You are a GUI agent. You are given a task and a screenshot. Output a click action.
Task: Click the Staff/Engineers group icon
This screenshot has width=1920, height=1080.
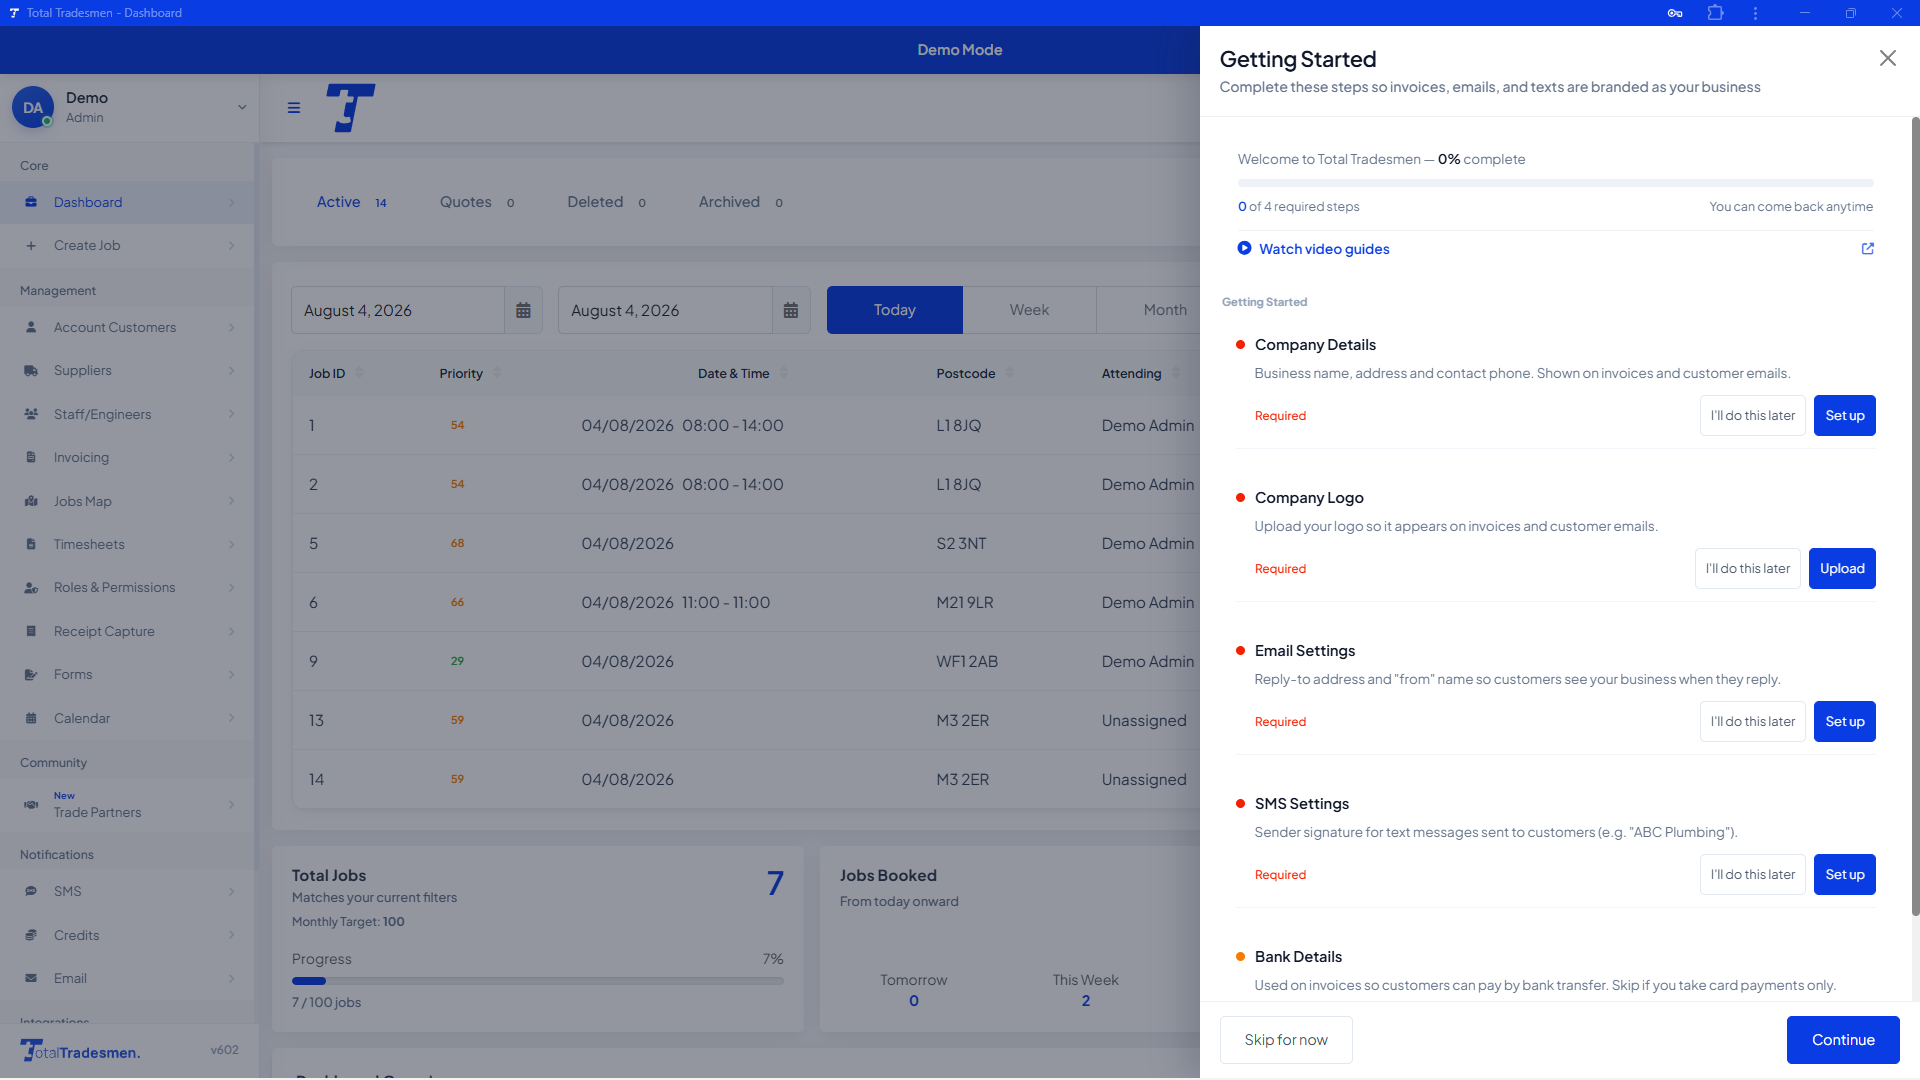coord(31,414)
